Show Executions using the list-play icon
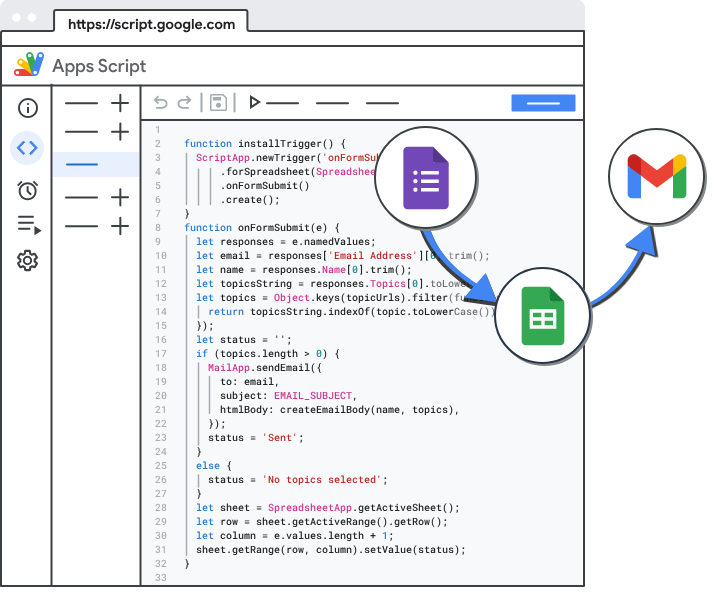Image resolution: width=727 pixels, height=600 pixels. pos(28,225)
